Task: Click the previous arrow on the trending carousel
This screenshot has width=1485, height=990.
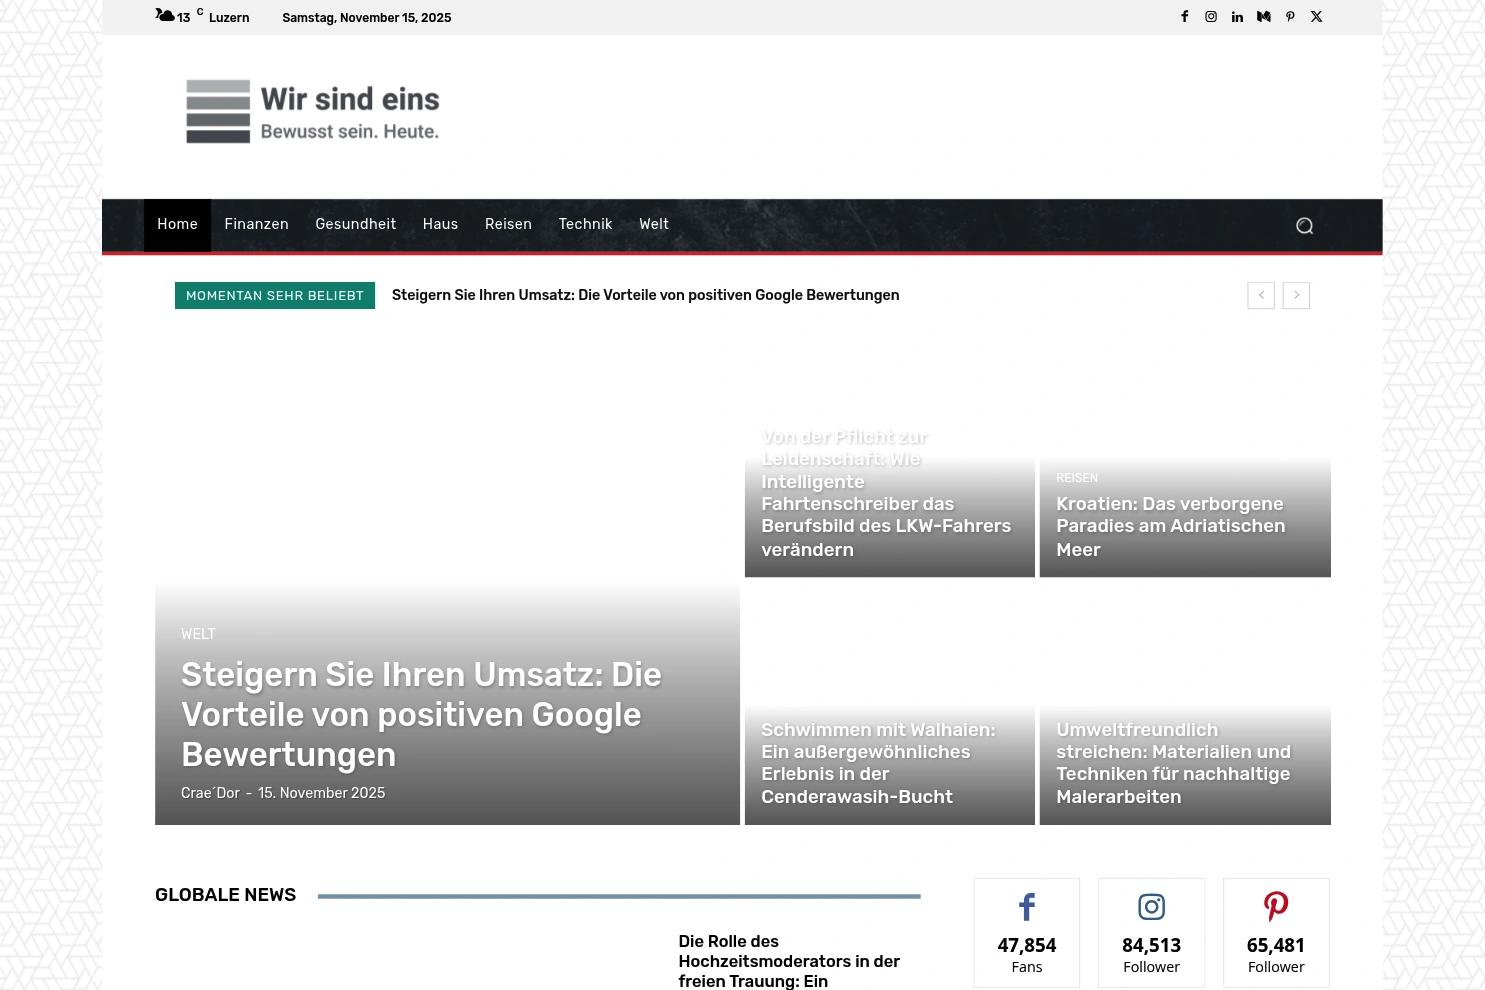Action: (1261, 295)
